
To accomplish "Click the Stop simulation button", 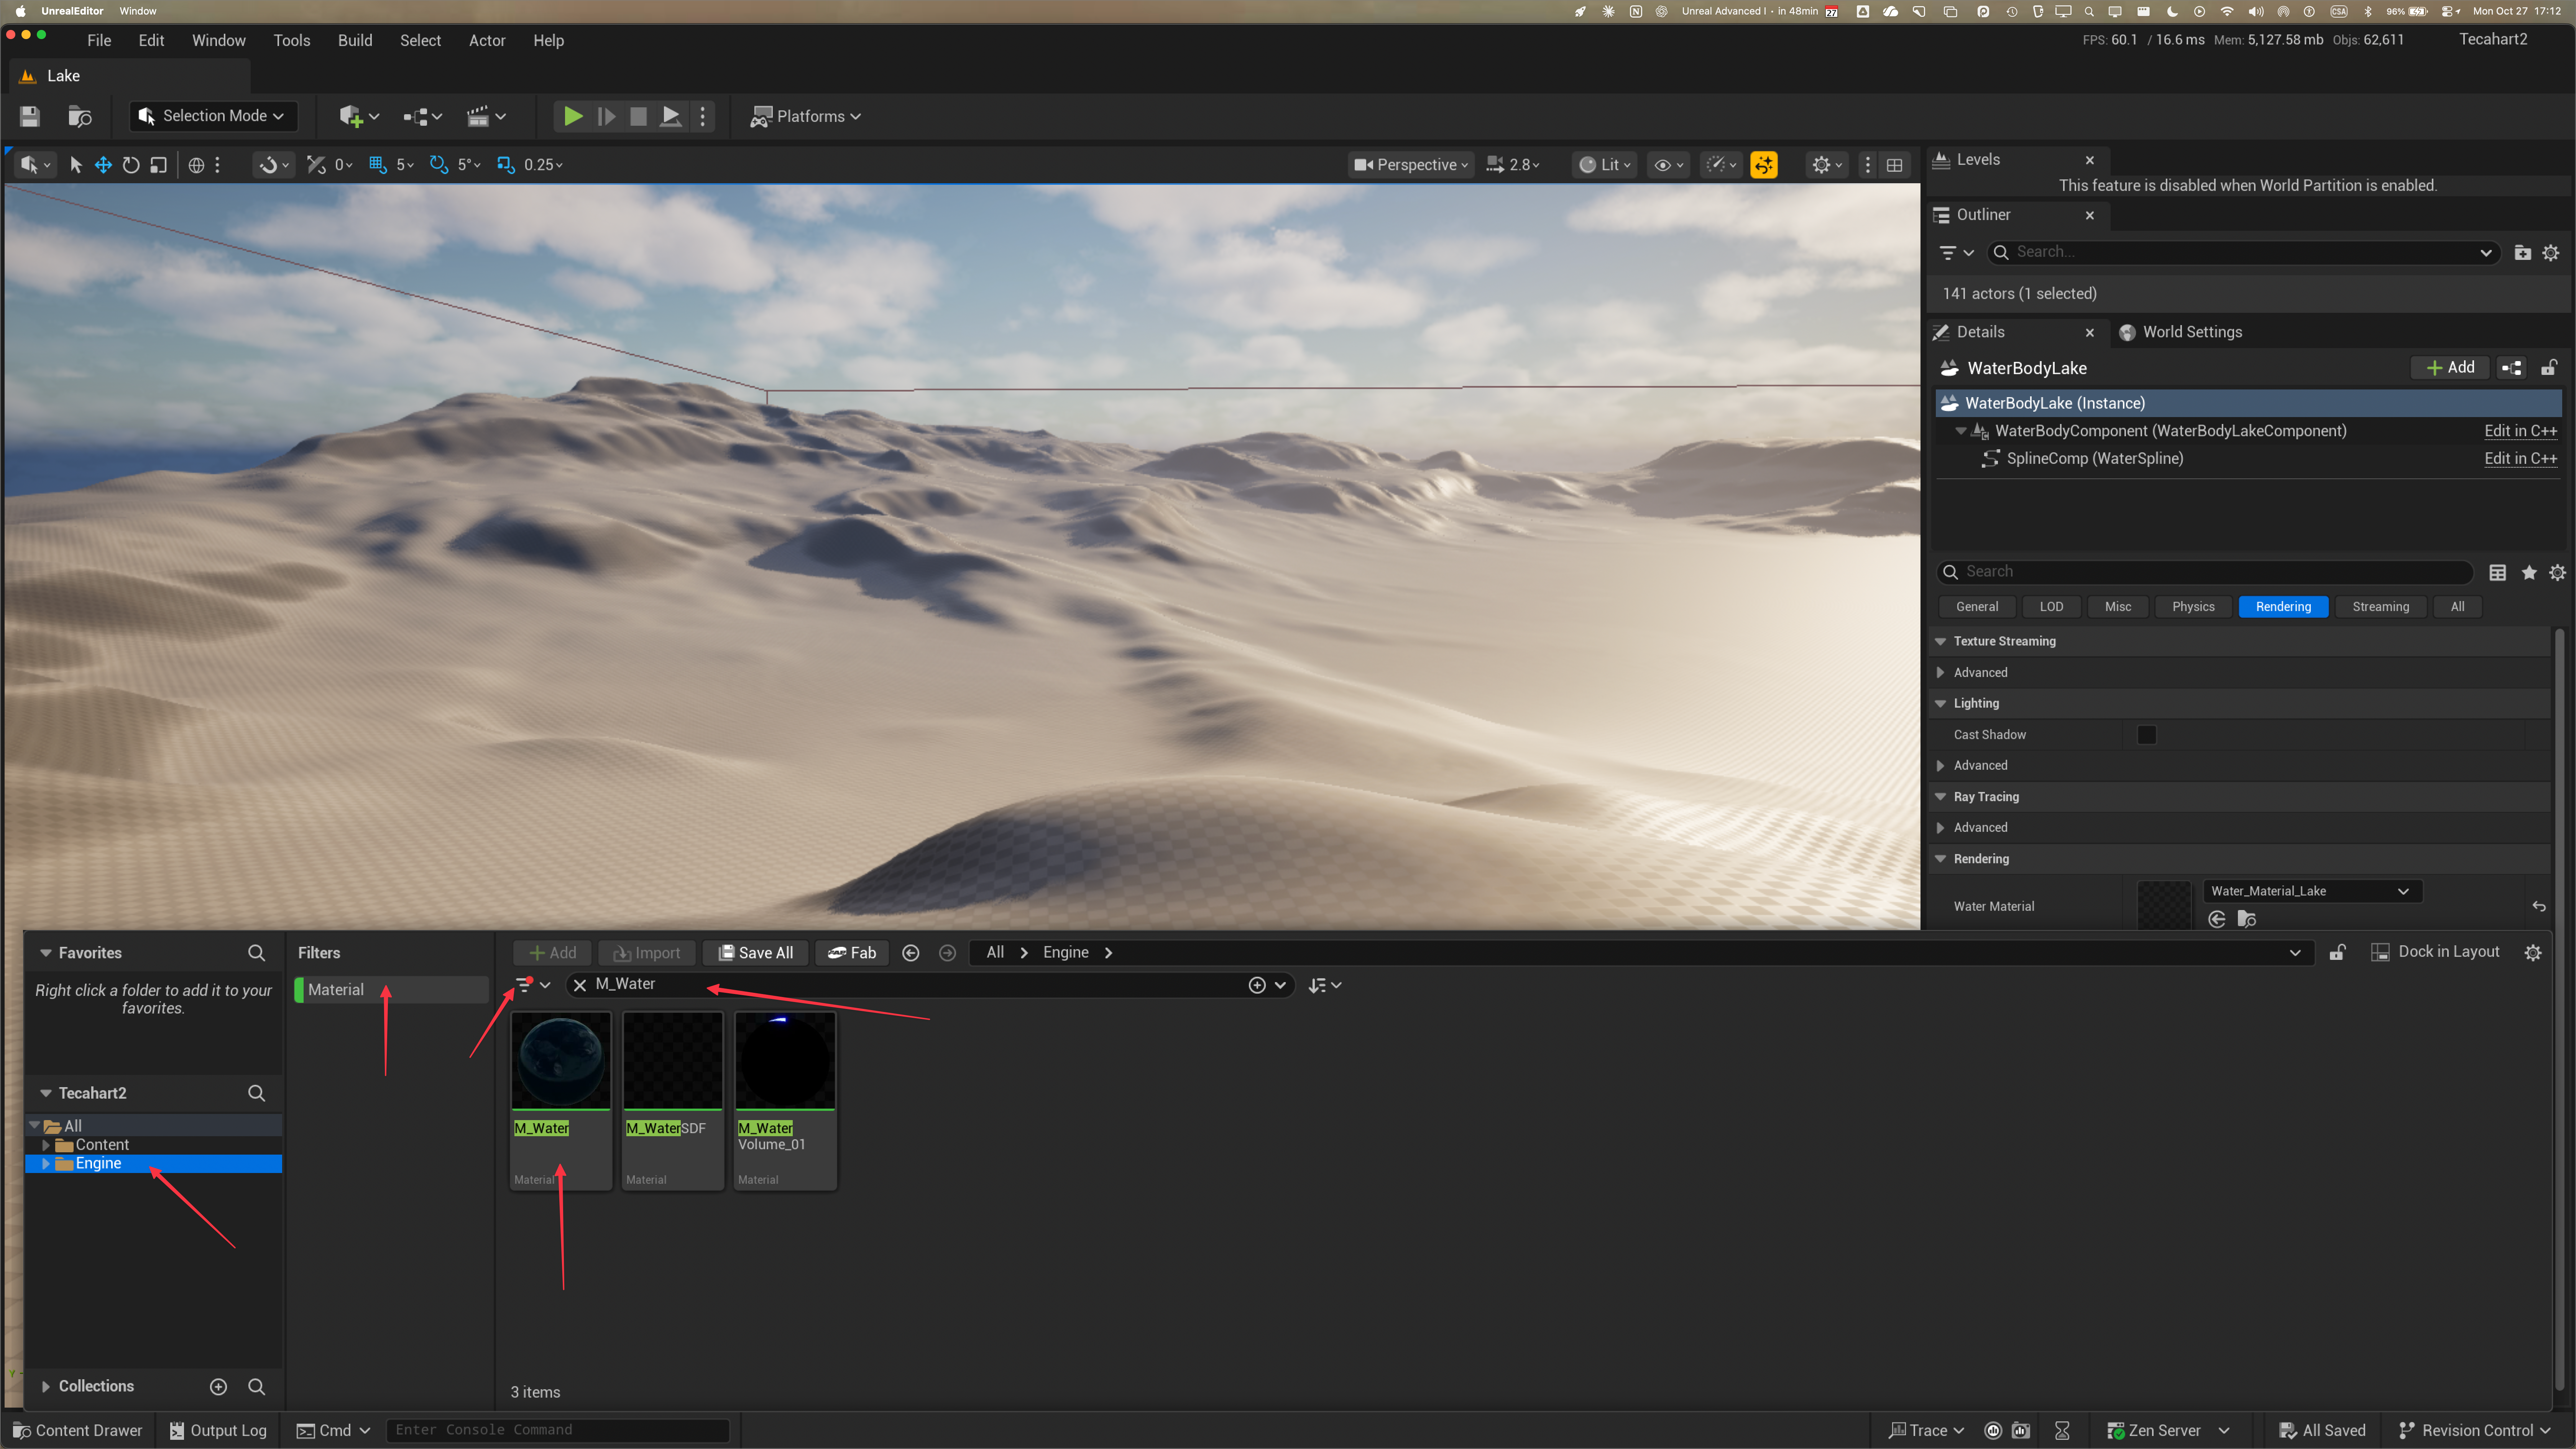I will (x=638, y=116).
